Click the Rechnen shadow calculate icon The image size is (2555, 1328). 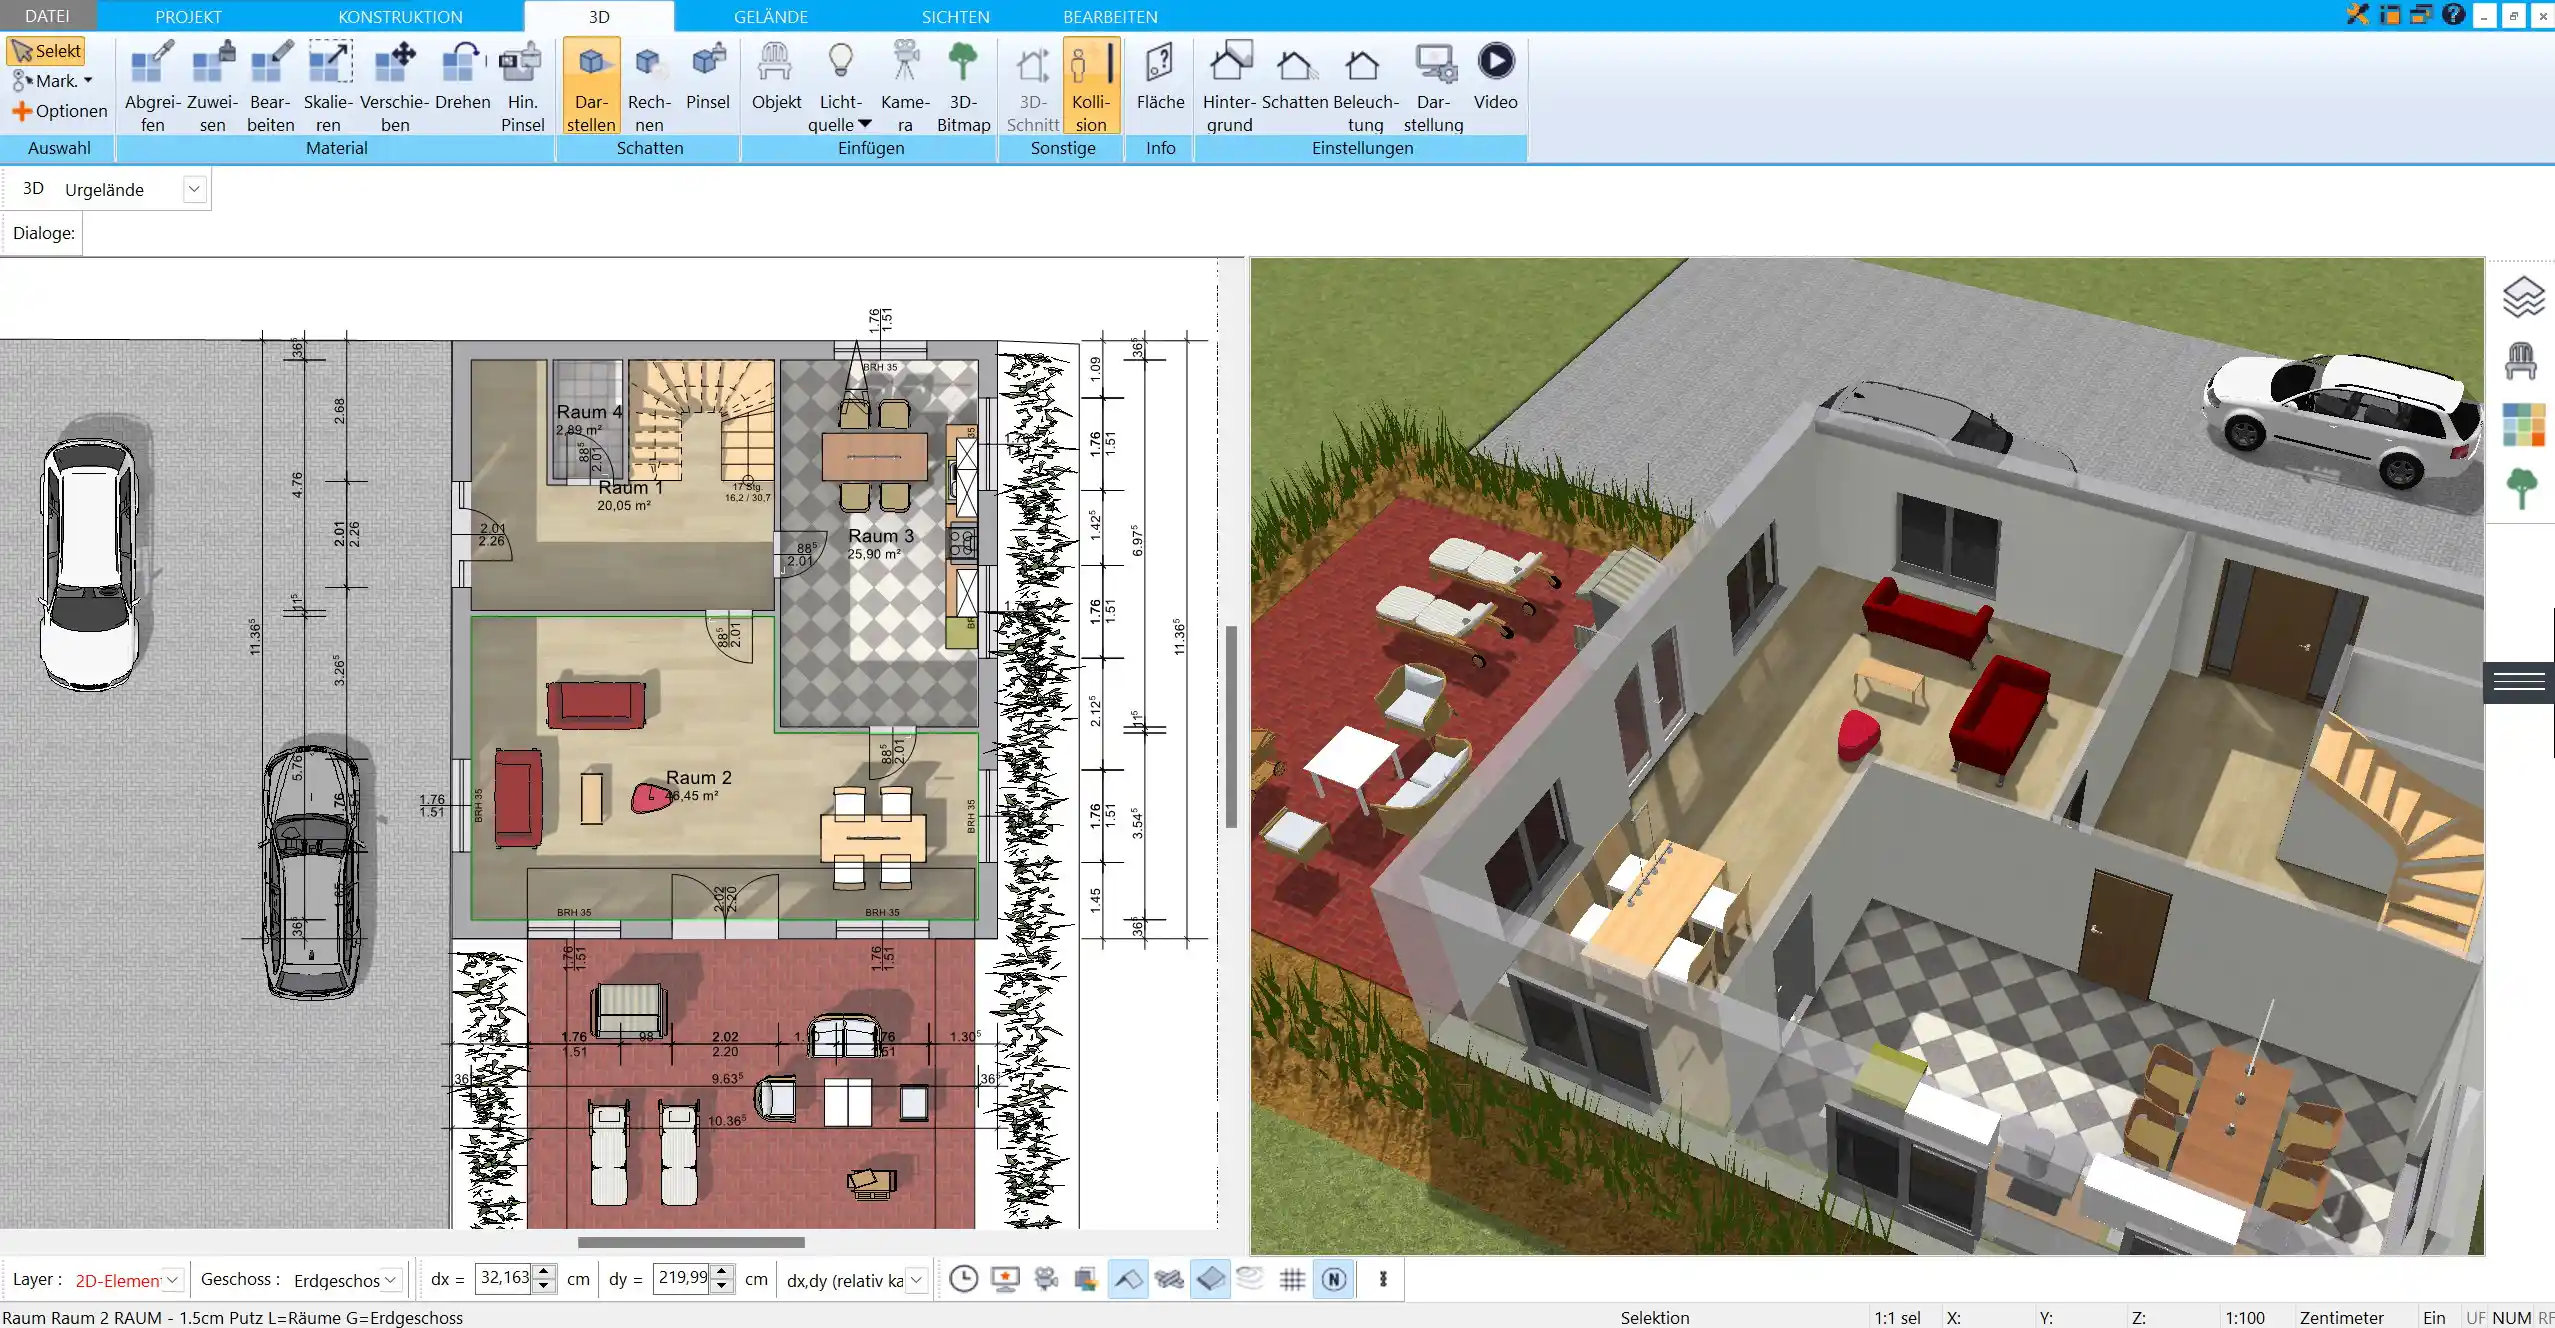[649, 86]
